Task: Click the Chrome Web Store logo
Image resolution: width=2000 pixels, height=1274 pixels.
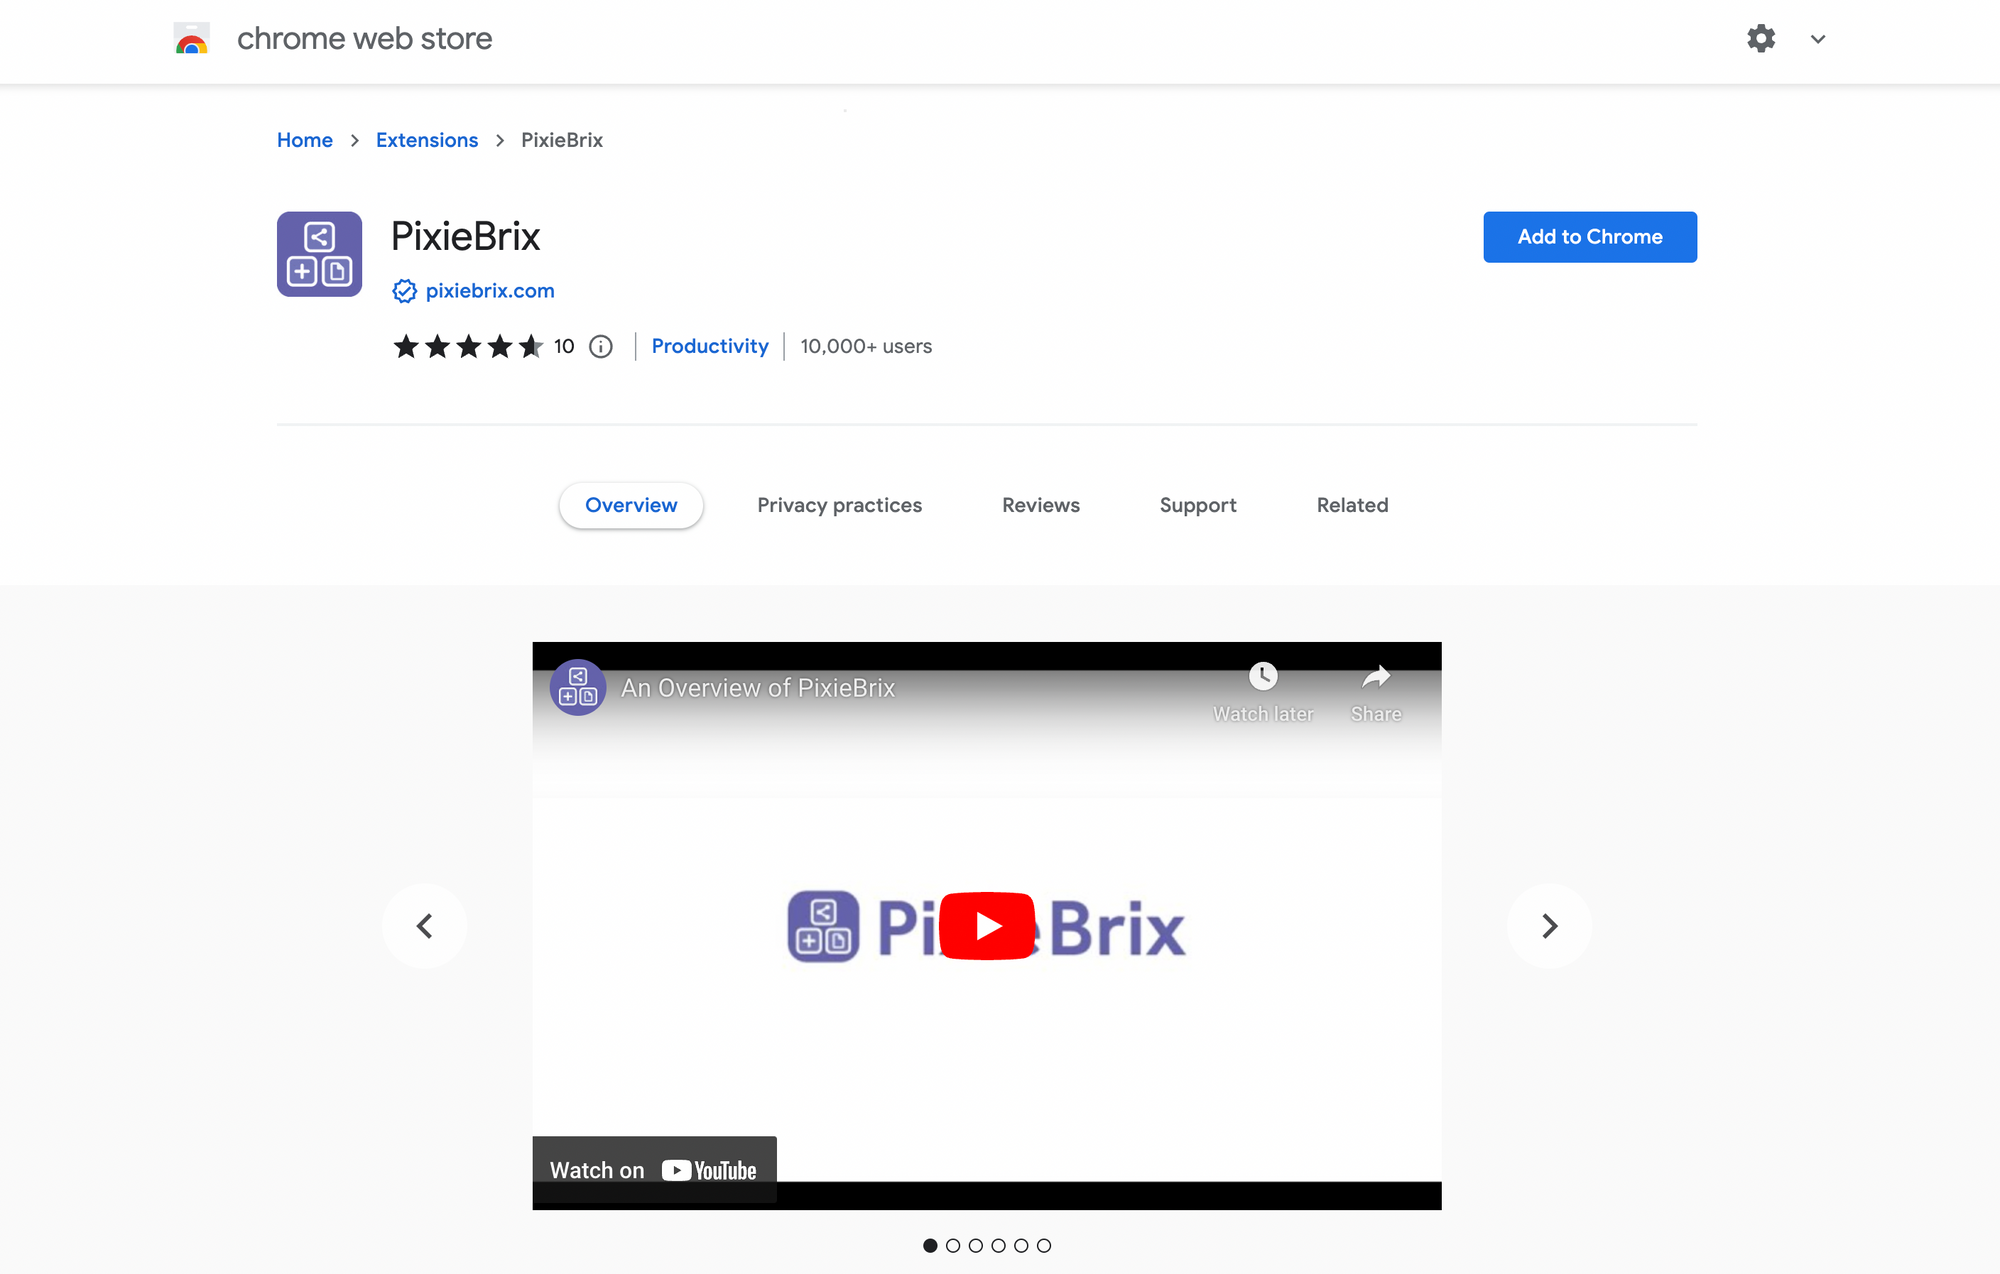Action: (x=192, y=39)
